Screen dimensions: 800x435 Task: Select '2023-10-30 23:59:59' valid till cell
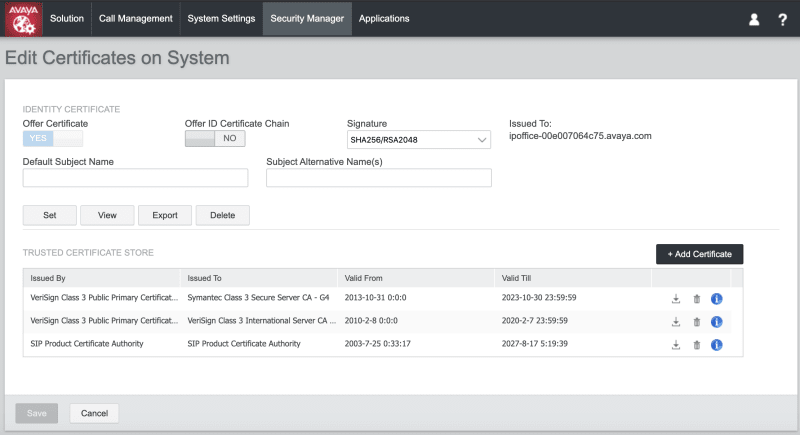click(x=539, y=297)
